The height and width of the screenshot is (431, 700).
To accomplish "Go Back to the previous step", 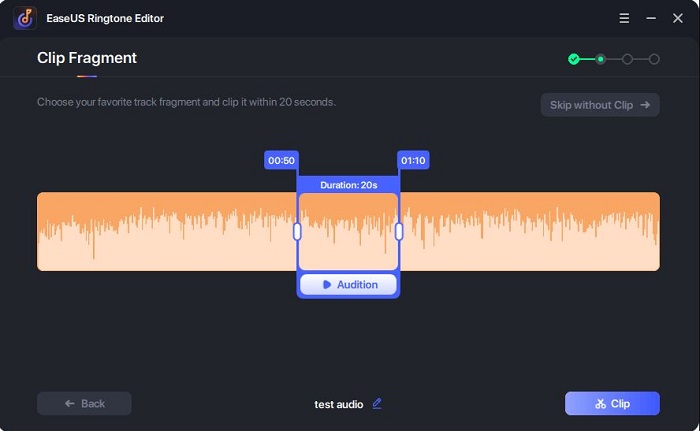I will point(84,404).
